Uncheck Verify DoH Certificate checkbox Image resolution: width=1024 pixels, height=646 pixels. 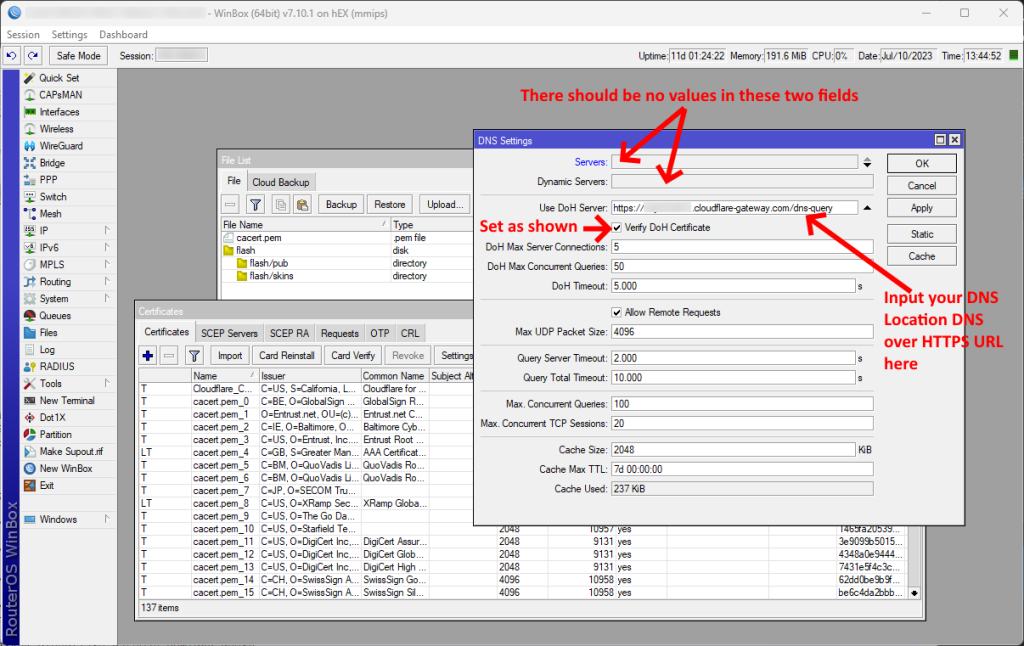click(x=616, y=228)
